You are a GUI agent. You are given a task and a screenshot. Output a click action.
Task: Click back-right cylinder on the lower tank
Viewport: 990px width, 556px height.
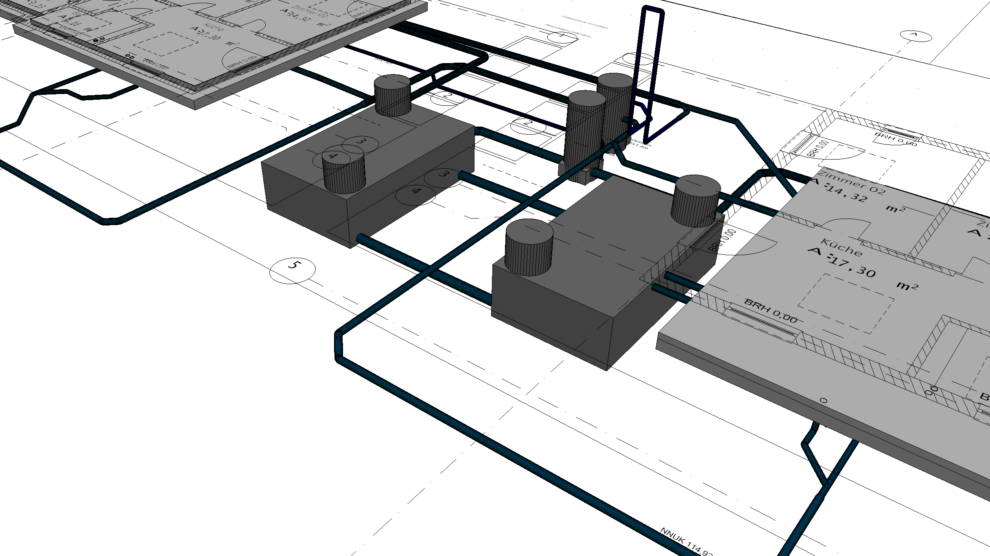pos(696,200)
